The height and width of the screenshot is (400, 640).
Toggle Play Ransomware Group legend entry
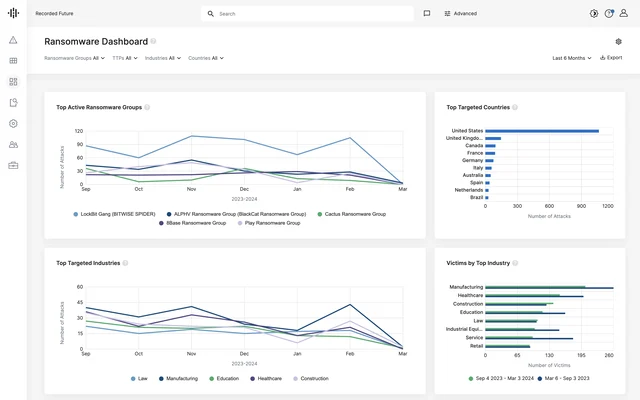(269, 223)
